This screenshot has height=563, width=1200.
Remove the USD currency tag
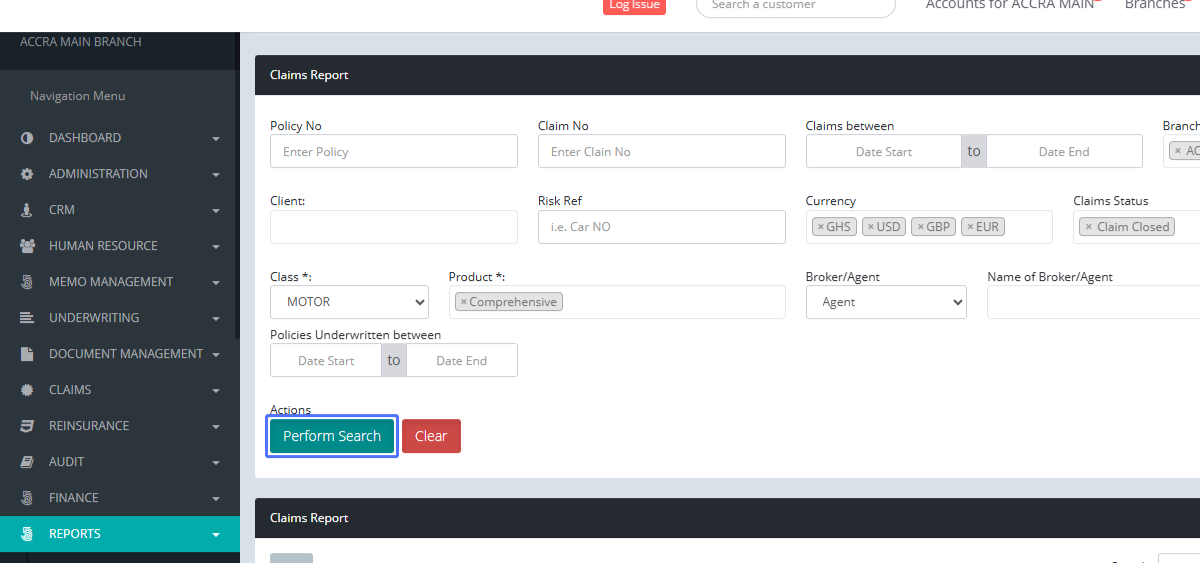871,227
